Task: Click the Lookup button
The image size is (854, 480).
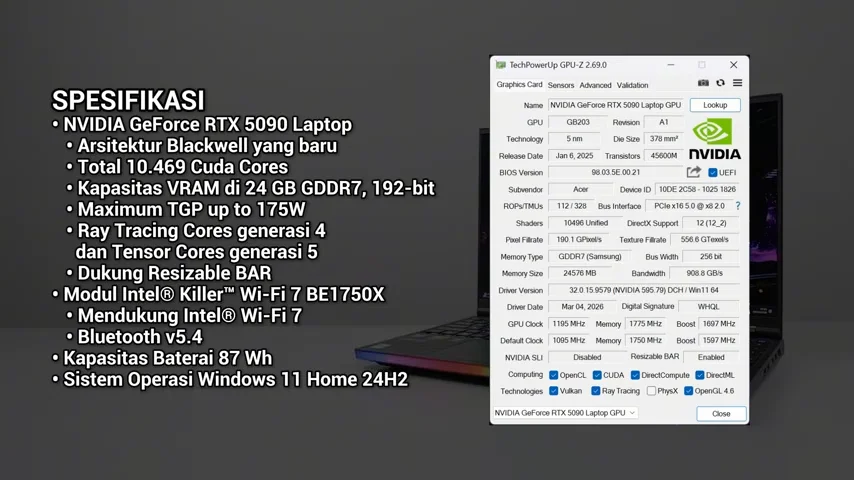Action: [715, 105]
